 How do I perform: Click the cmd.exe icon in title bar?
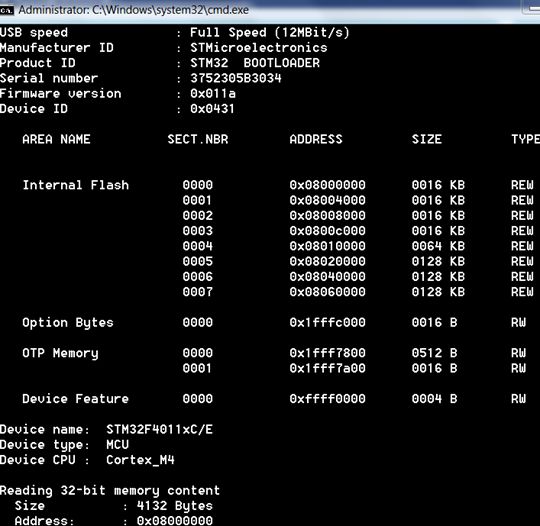click(7, 10)
